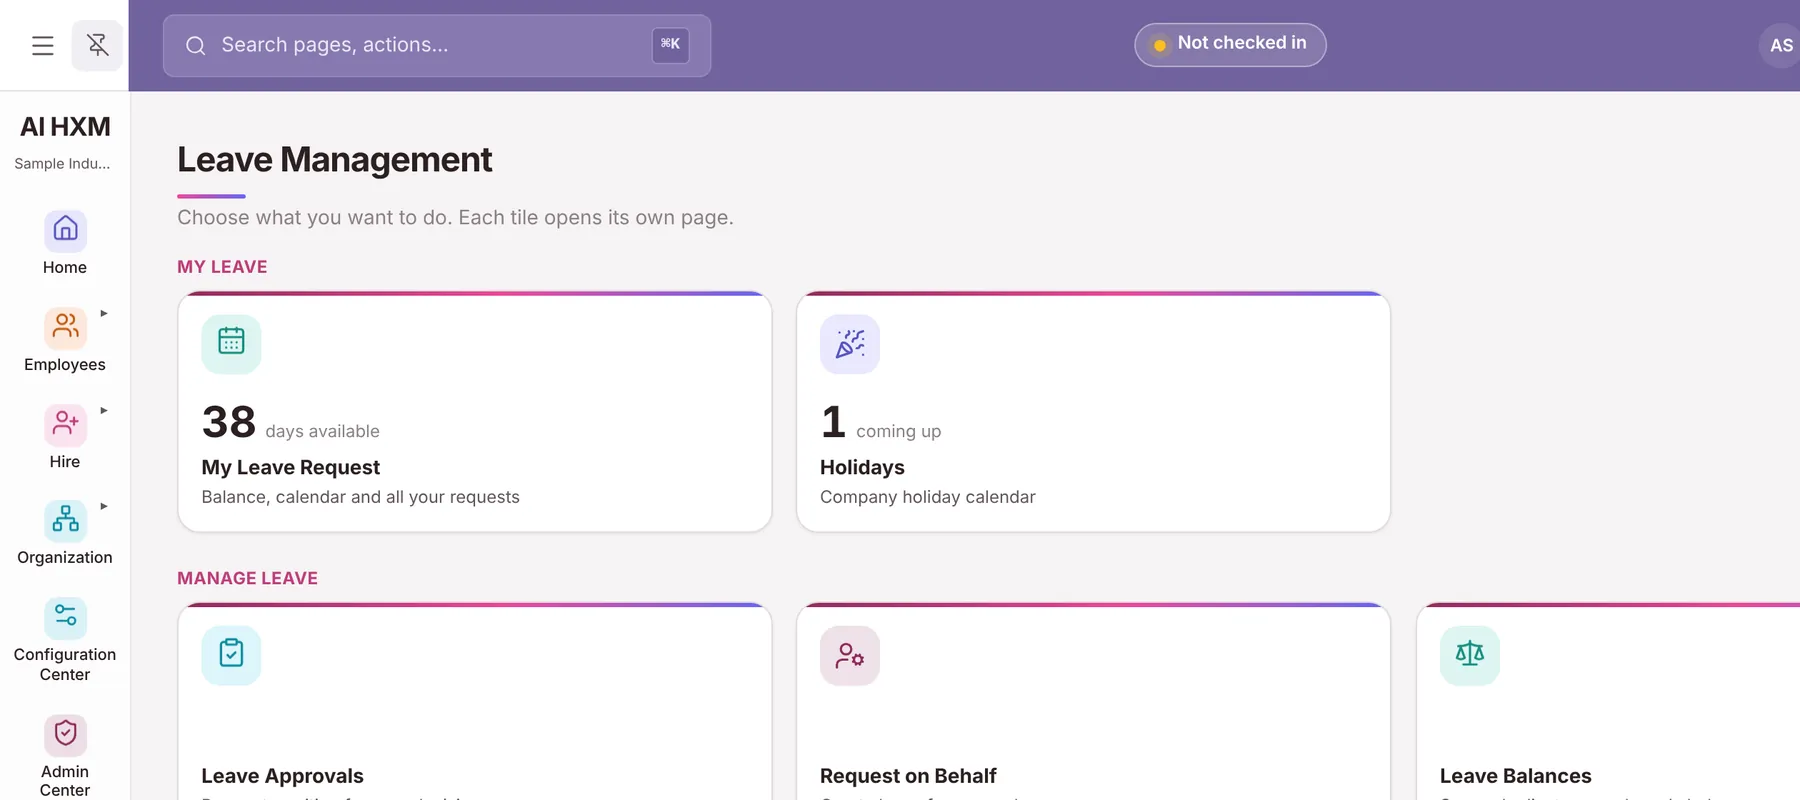Open the My Leave Request tile title
This screenshot has width=1800, height=800.
pyautogui.click(x=291, y=467)
